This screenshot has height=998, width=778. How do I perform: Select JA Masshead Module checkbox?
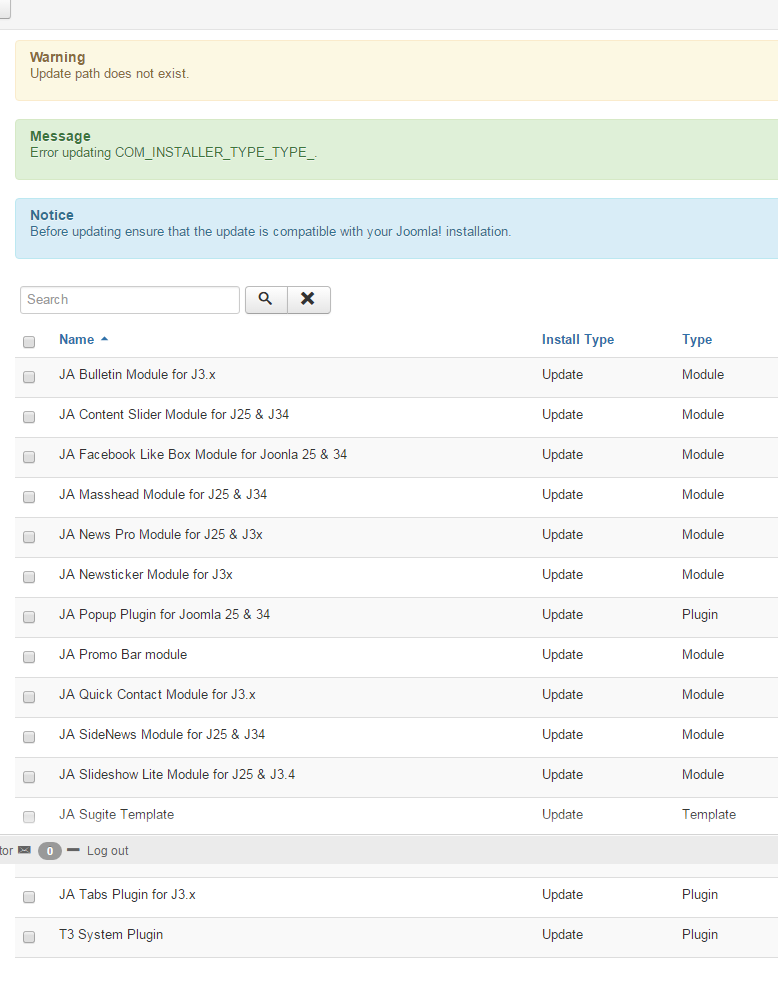click(x=29, y=496)
